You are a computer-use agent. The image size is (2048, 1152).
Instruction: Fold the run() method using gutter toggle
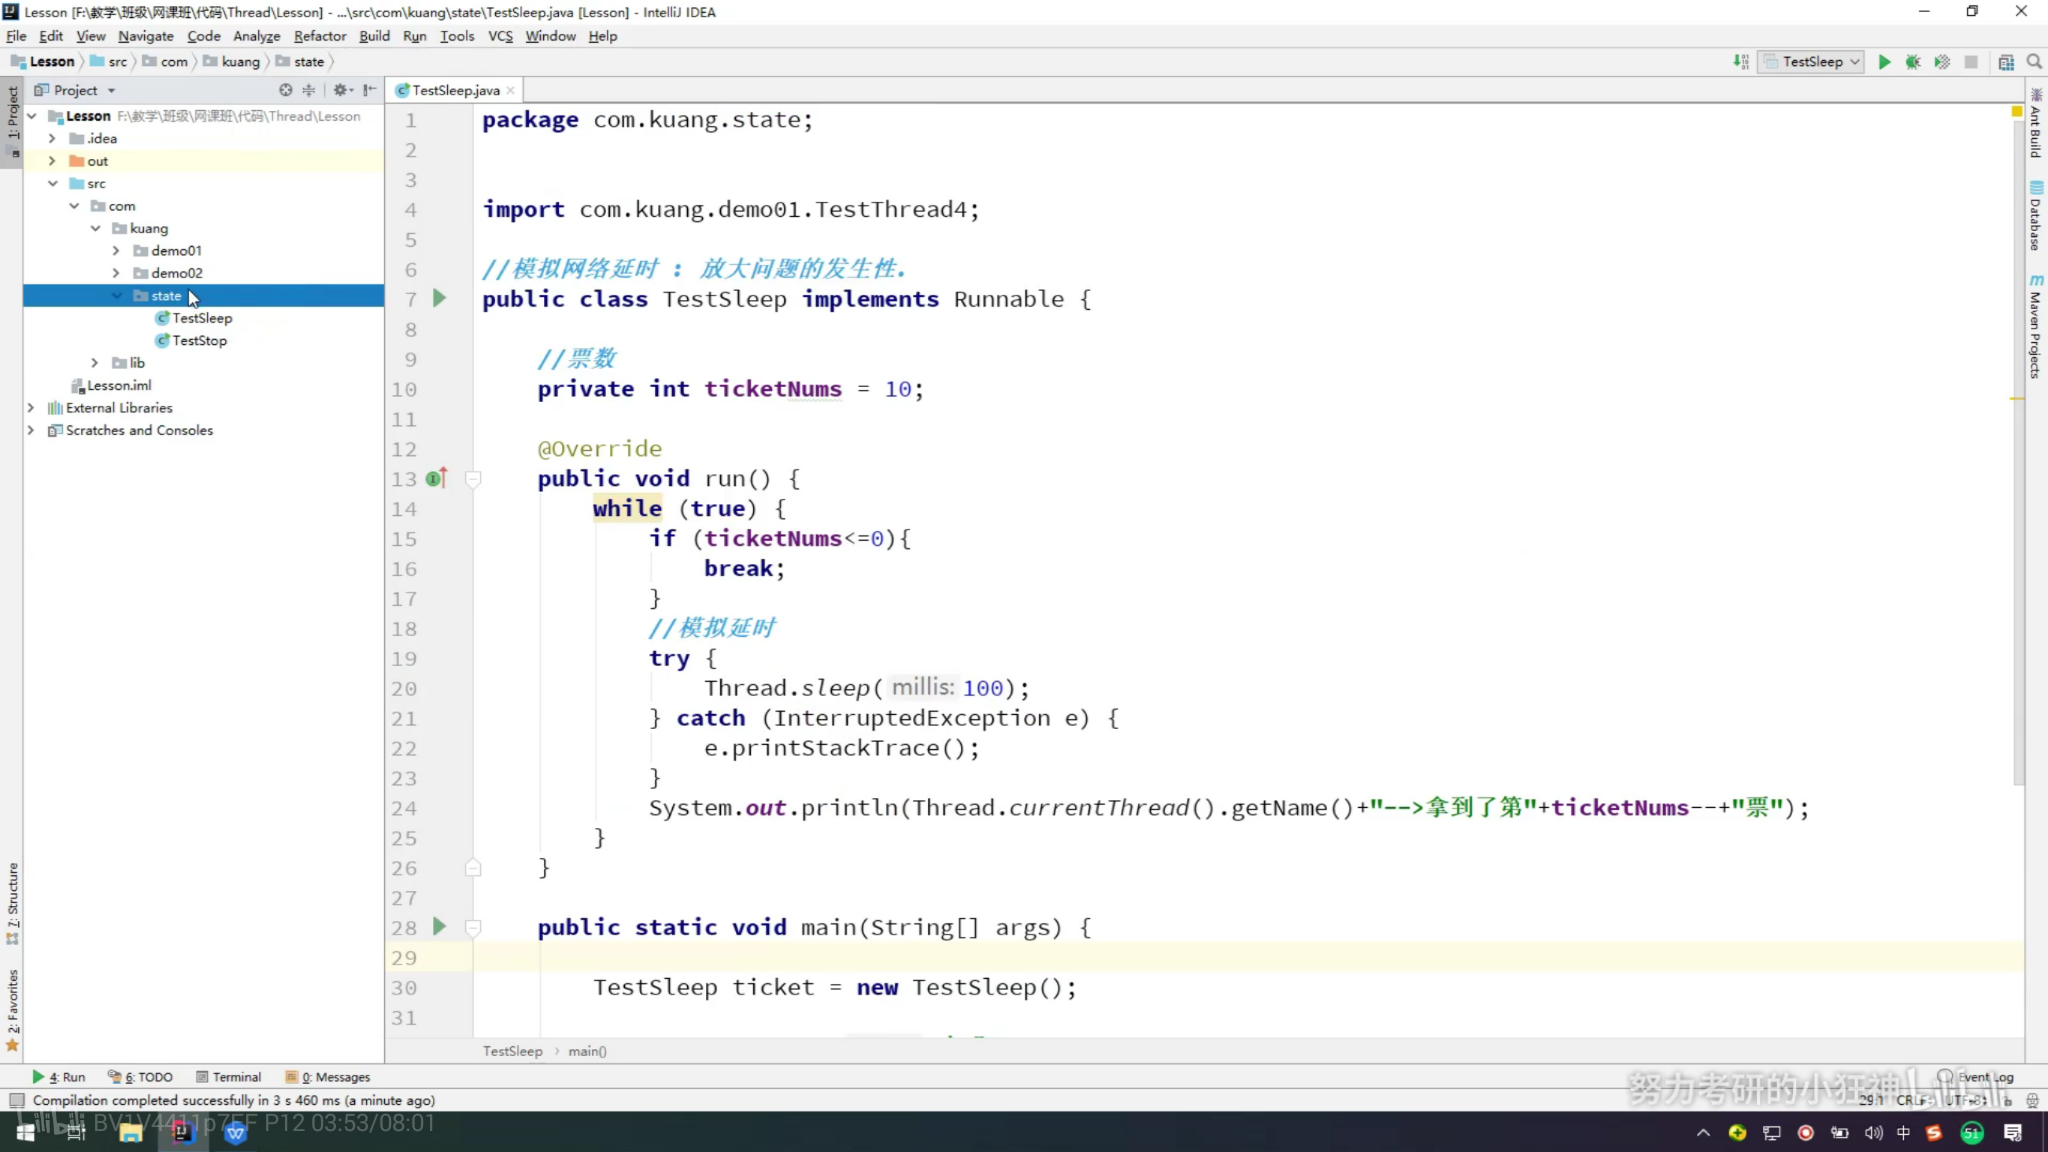point(473,479)
